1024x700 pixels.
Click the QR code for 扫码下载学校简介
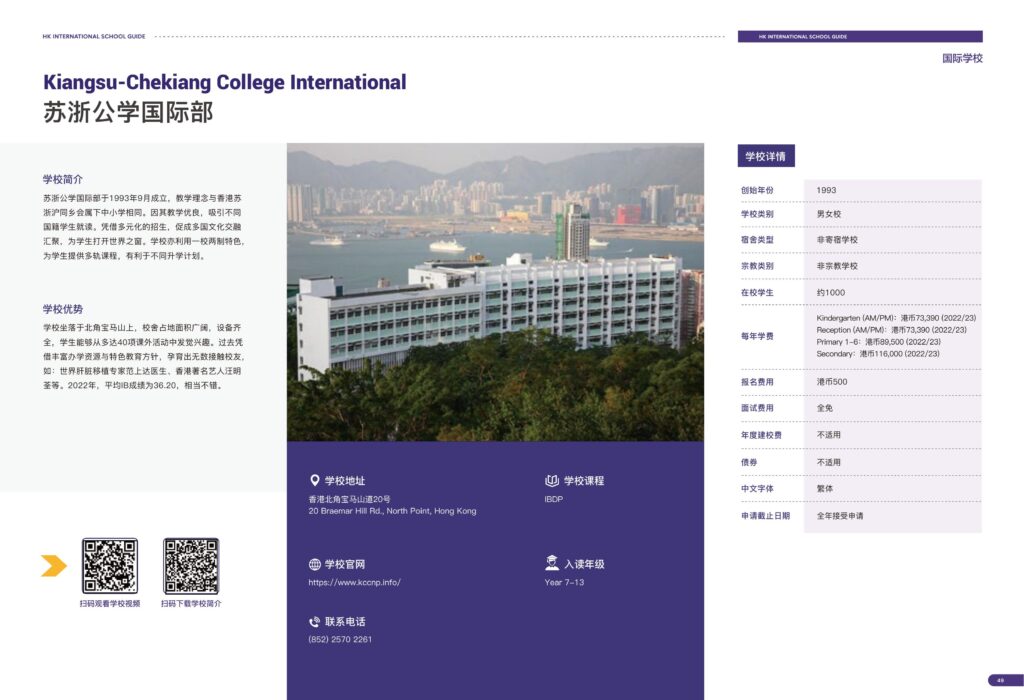click(191, 565)
